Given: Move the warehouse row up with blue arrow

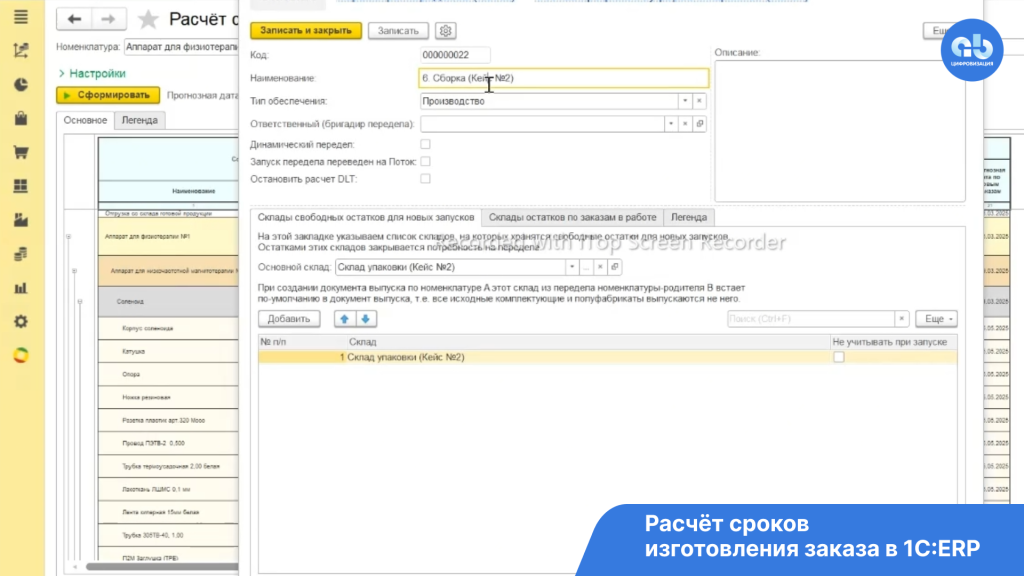Looking at the screenshot, I should tap(344, 319).
